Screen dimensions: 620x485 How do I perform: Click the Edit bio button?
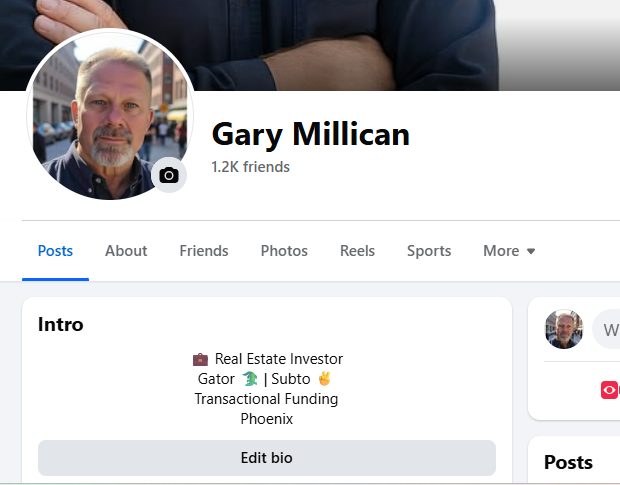(267, 458)
